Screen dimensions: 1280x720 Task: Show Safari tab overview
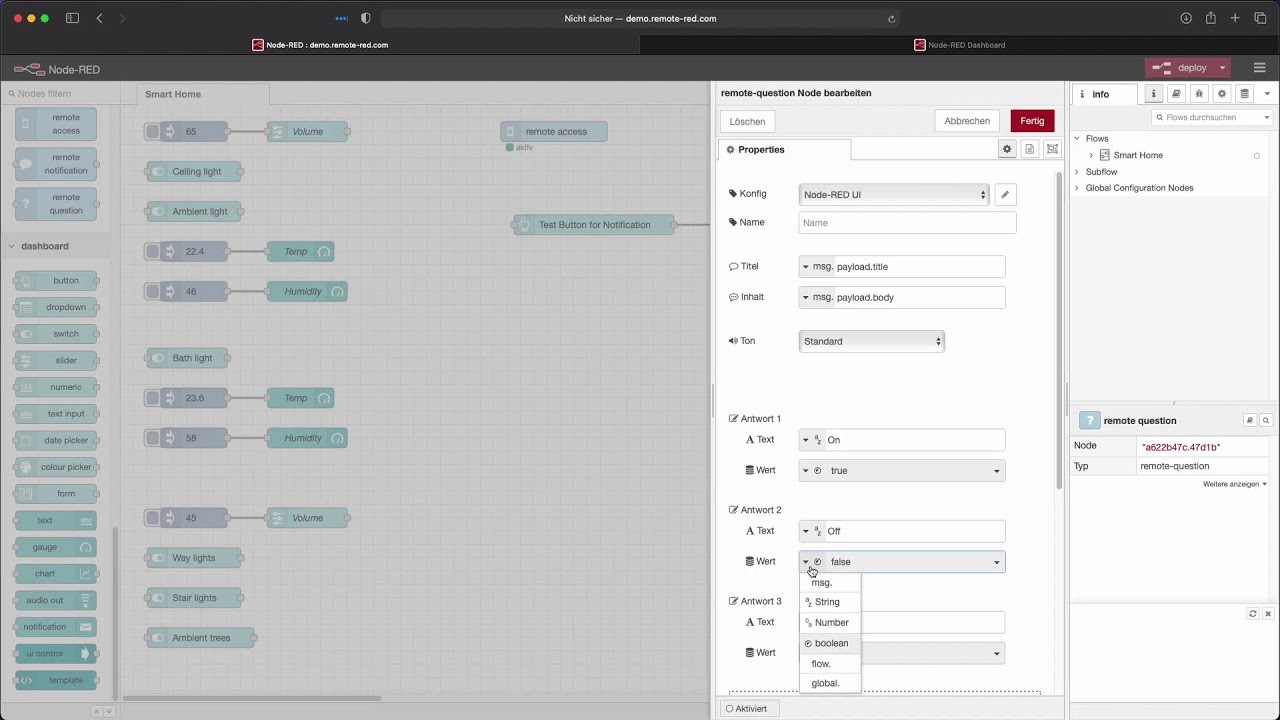click(x=1260, y=18)
